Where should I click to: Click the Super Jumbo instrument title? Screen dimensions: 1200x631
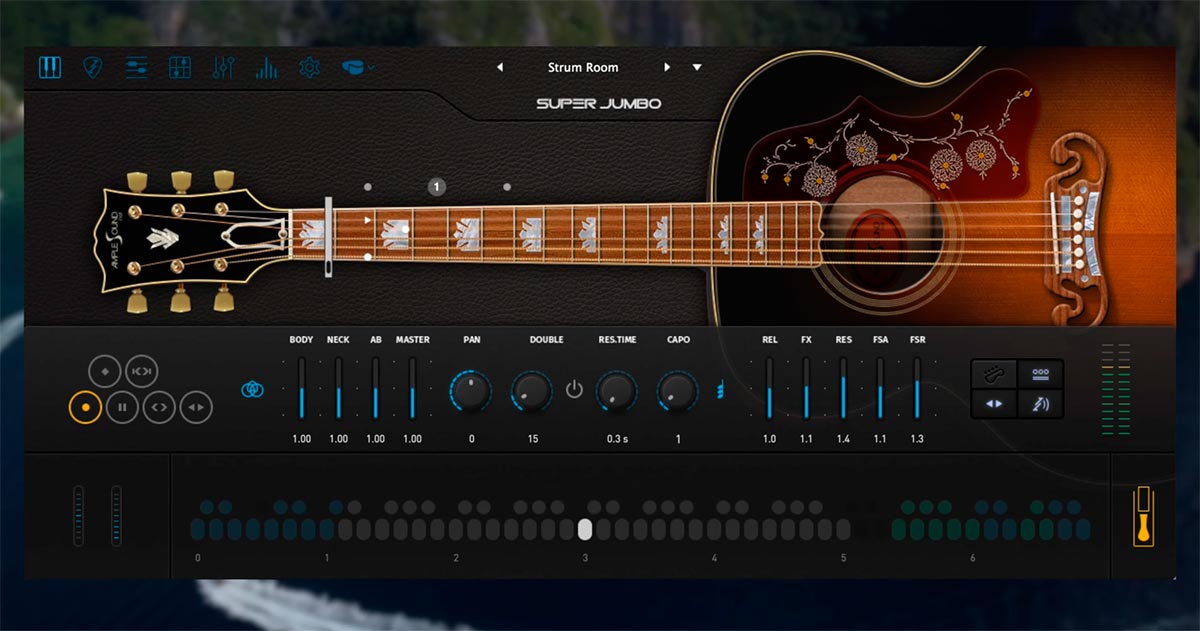pyautogui.click(x=598, y=104)
